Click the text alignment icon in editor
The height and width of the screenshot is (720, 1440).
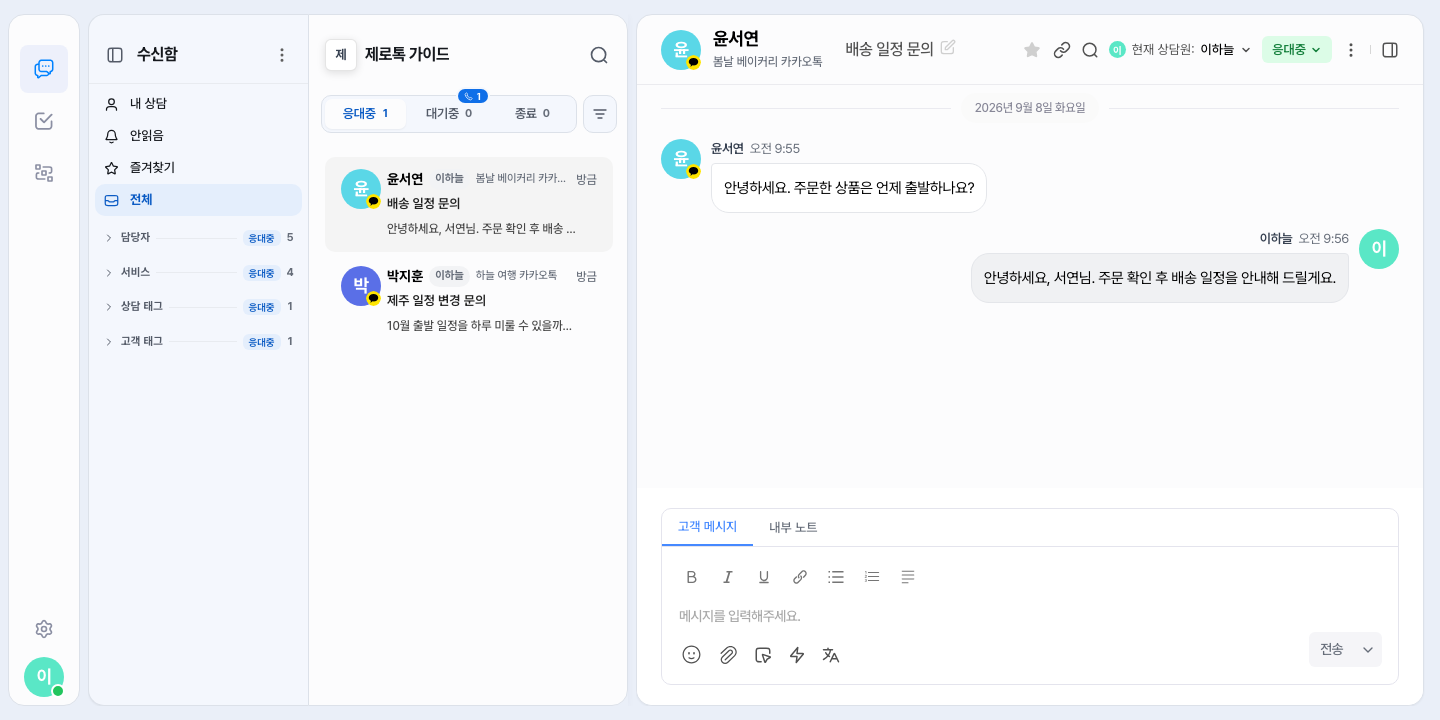908,577
